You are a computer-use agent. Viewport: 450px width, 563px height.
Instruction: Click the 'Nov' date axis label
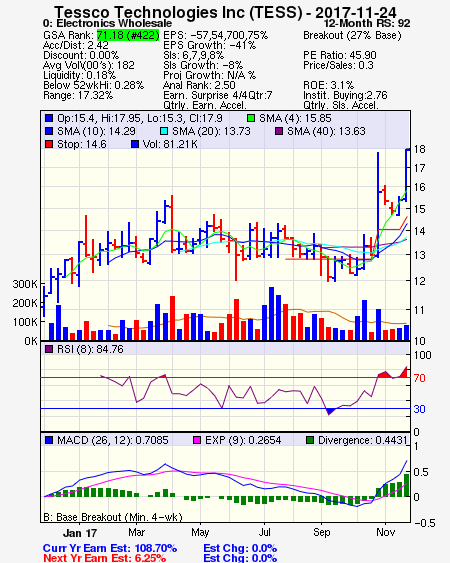click(385, 532)
